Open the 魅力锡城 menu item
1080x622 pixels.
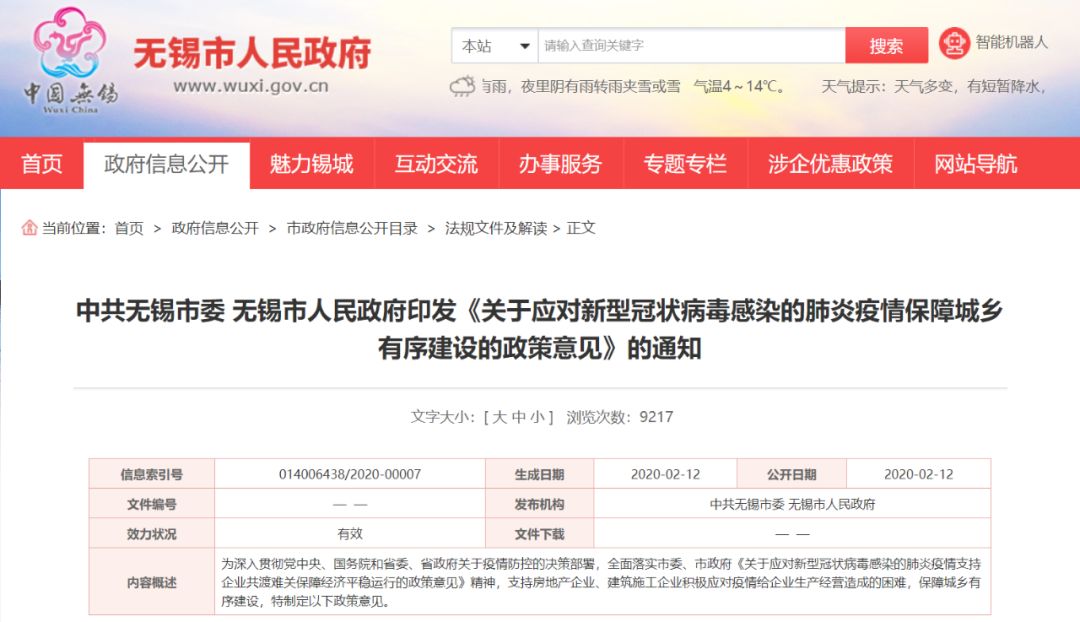[x=311, y=164]
